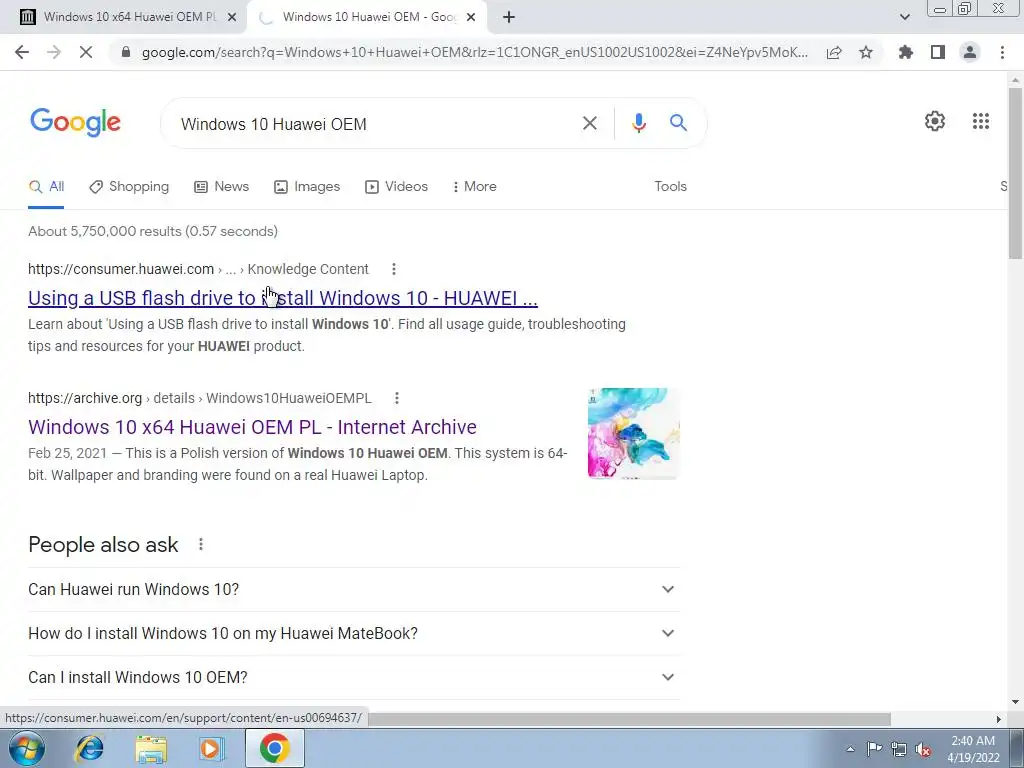Click the browser back arrow
This screenshot has height=768, width=1024.
(x=22, y=52)
